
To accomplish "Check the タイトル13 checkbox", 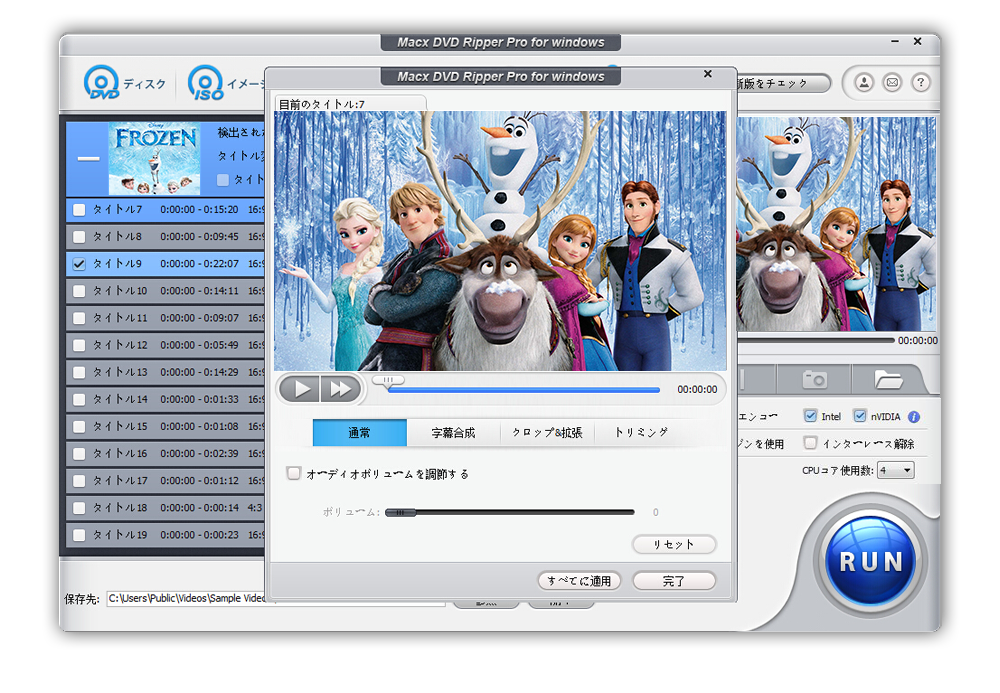I will (x=79, y=372).
